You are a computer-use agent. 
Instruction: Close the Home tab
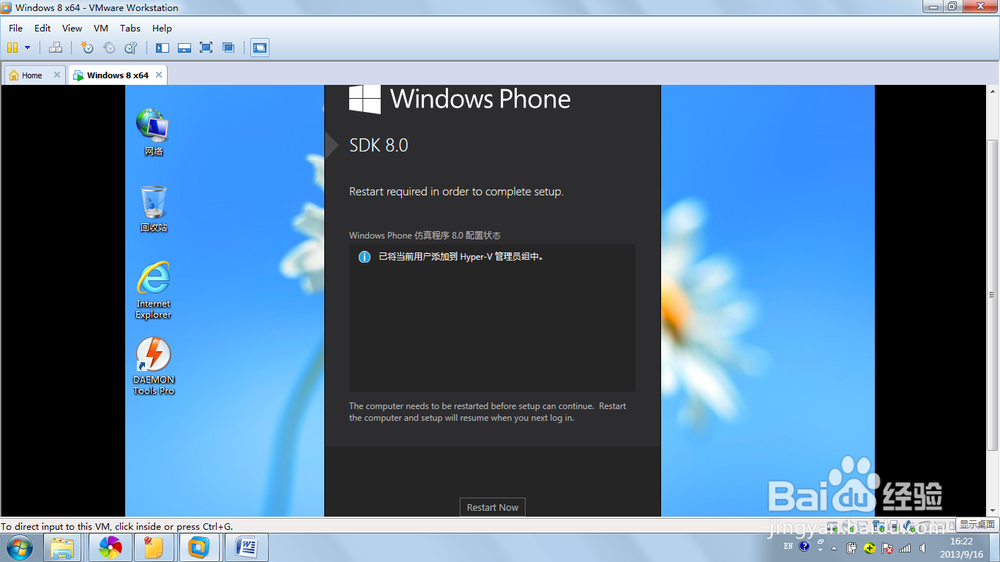pos(57,75)
